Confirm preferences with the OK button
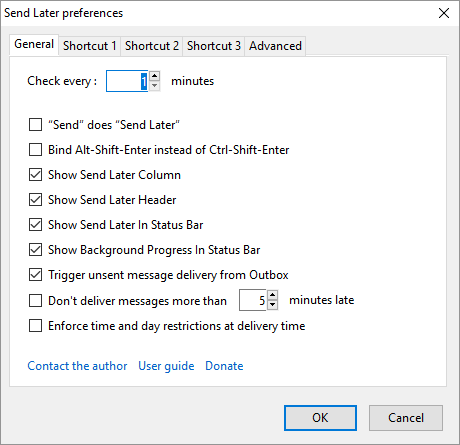 [x=320, y=418]
